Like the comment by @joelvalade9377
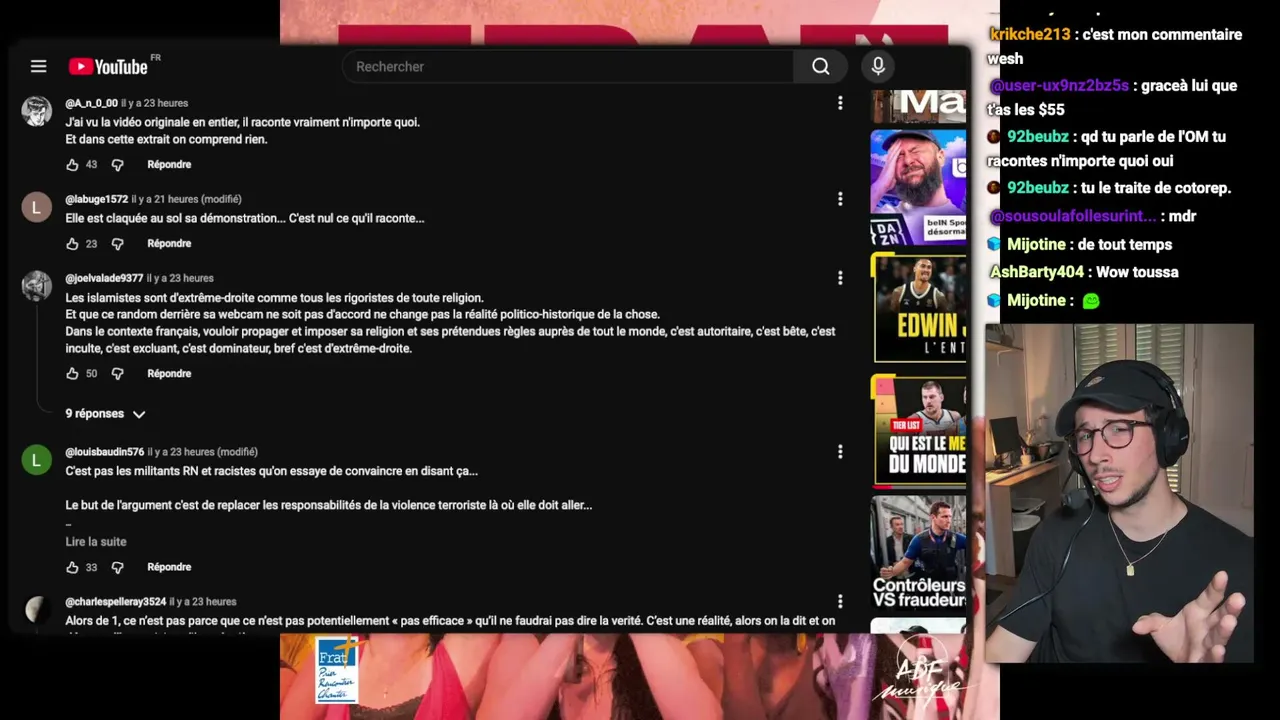The width and height of the screenshot is (1280, 720). pos(72,373)
